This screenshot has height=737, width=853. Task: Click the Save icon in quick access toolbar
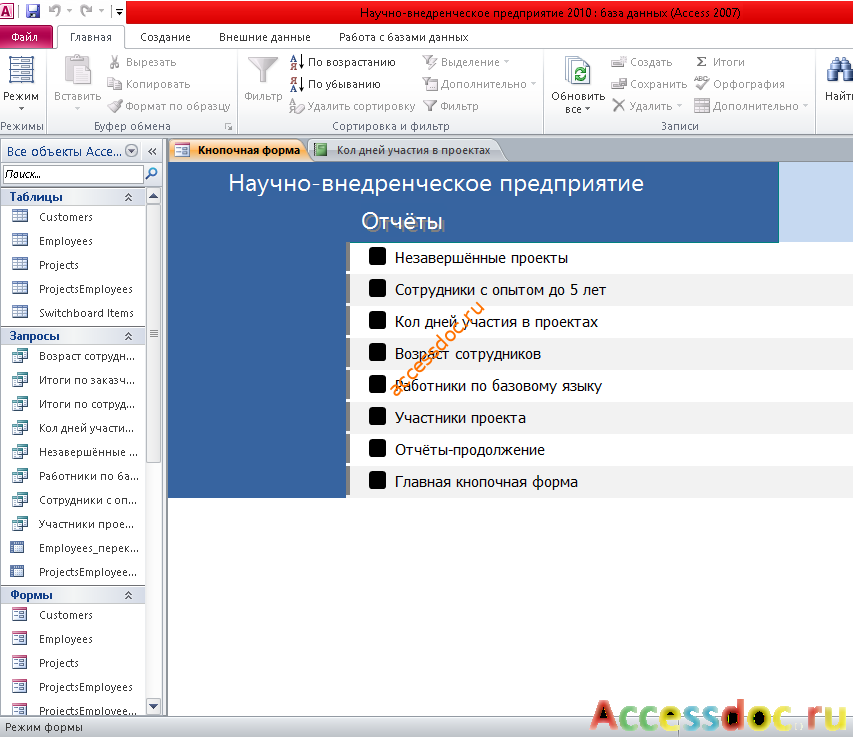tap(33, 11)
